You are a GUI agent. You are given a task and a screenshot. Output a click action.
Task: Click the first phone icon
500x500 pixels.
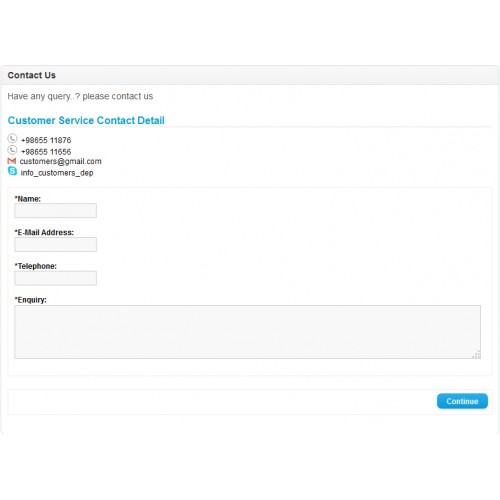point(12,138)
